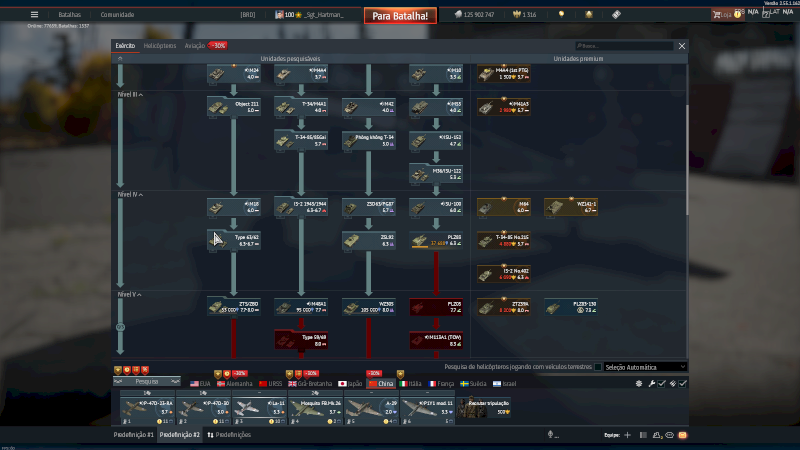Image resolution: width=800 pixels, height=450 pixels.
Task: Switch to the Aviação tab
Action: pyautogui.click(x=194, y=45)
